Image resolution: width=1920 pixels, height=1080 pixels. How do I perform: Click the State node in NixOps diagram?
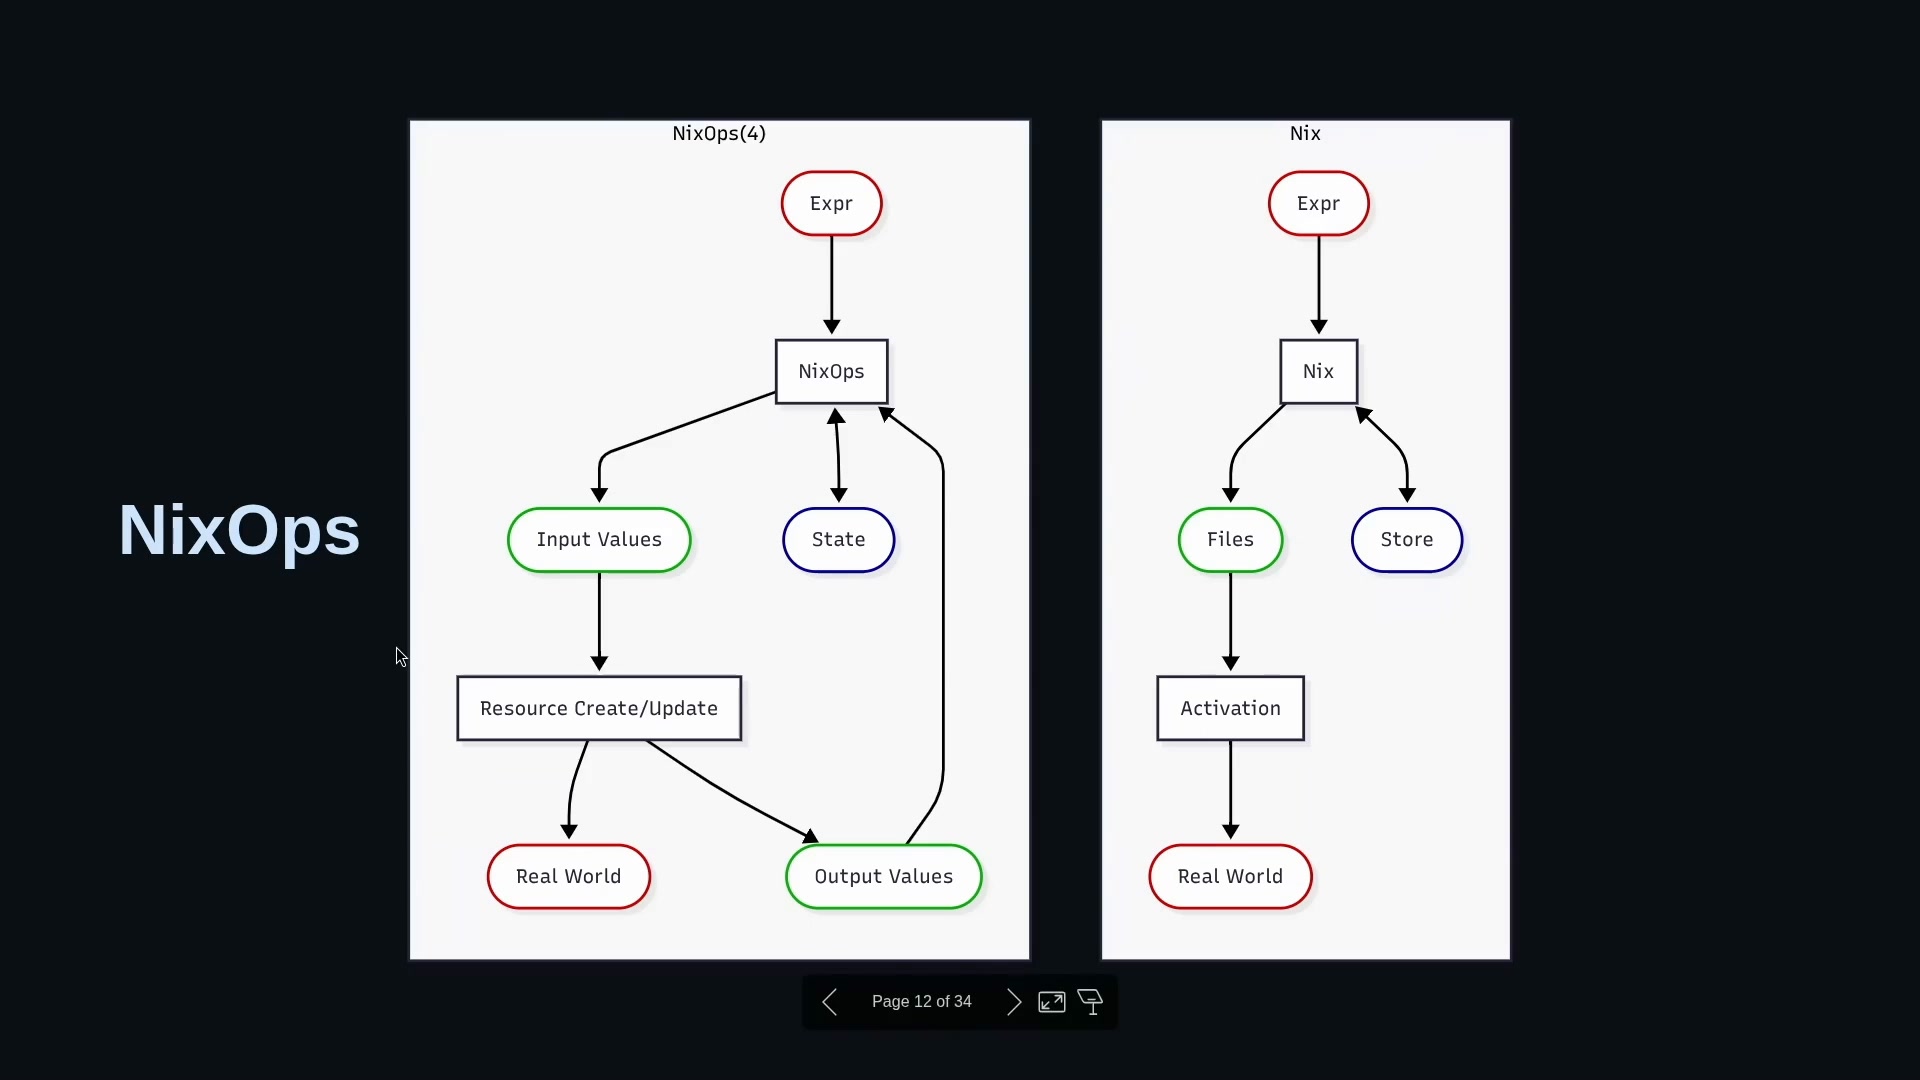(838, 540)
